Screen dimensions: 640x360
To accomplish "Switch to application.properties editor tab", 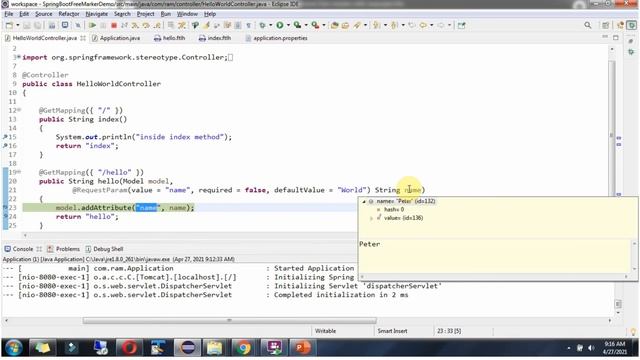I will click(276, 38).
